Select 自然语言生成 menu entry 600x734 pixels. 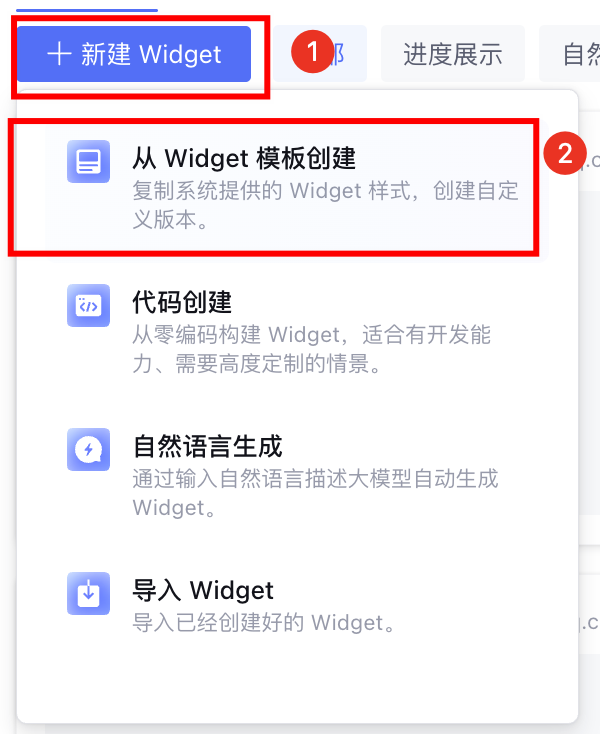pos(296,476)
